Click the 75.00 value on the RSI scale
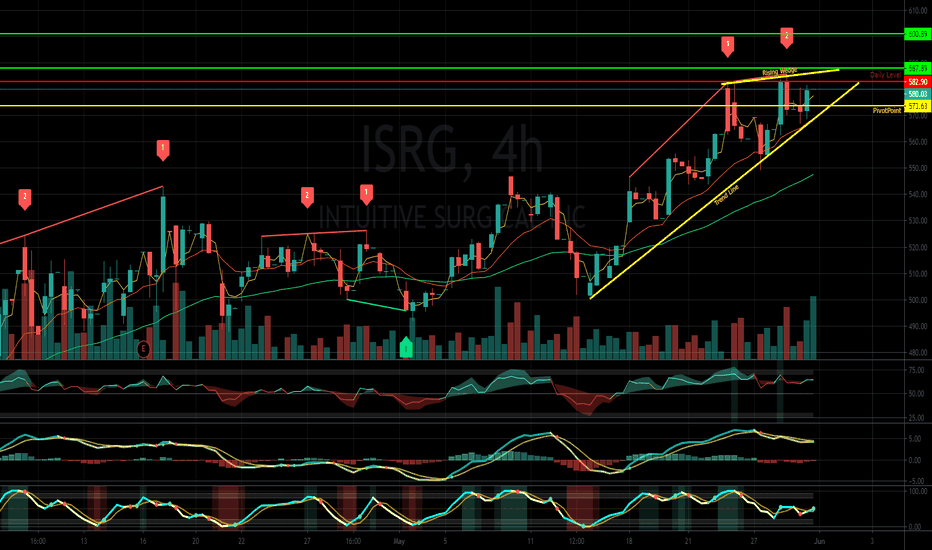The image size is (932, 550). pyautogui.click(x=917, y=370)
